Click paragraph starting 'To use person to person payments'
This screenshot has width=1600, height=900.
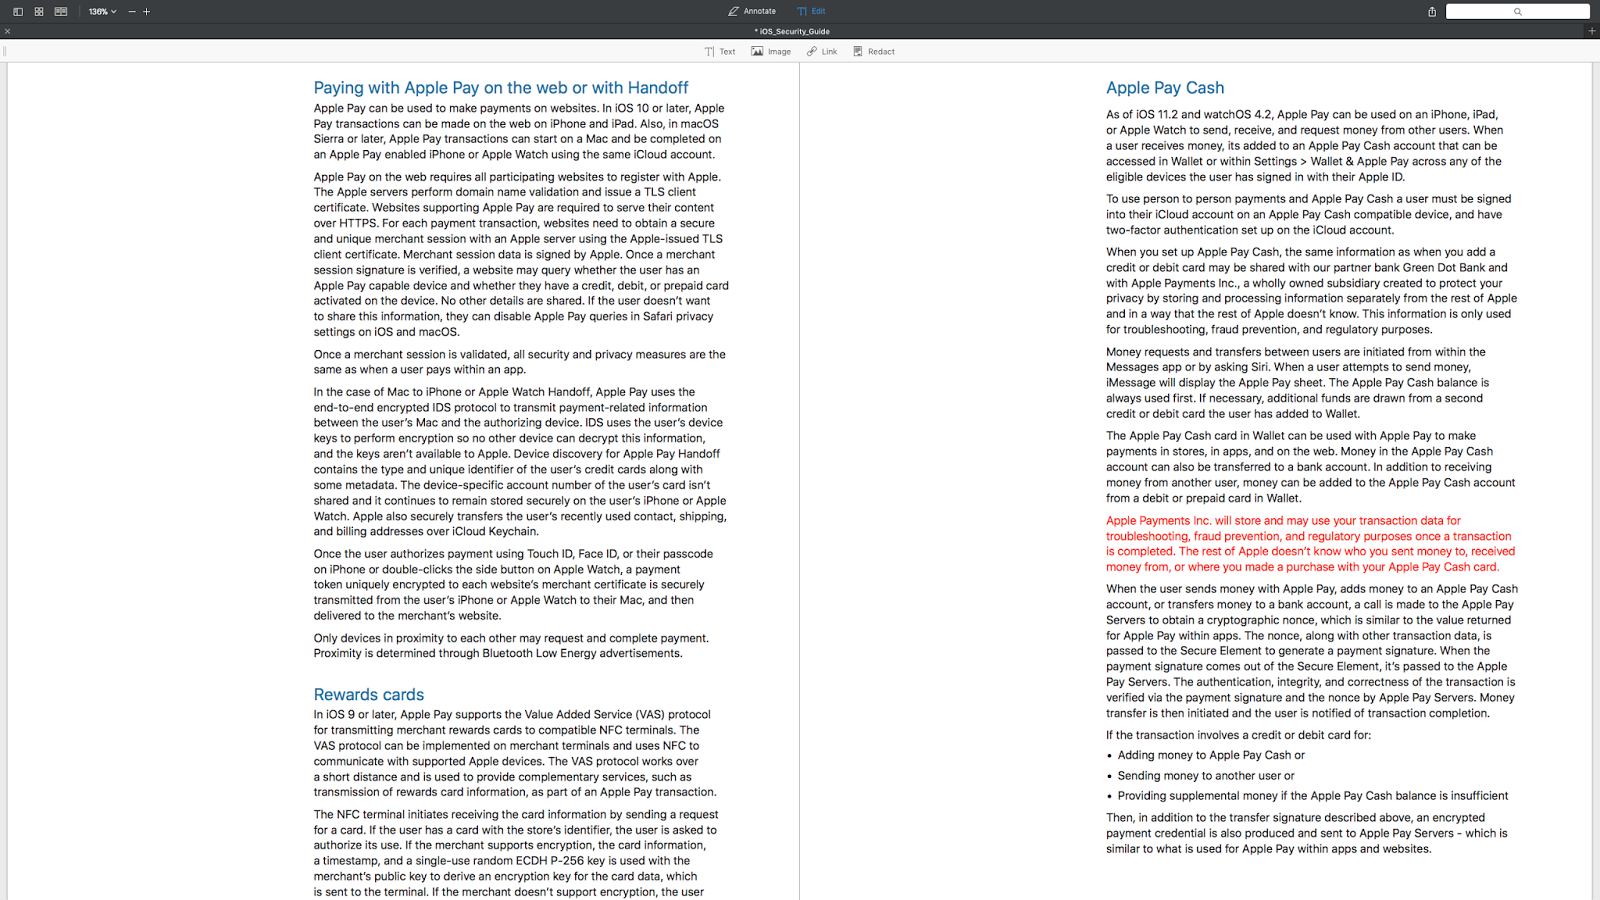1309,214
